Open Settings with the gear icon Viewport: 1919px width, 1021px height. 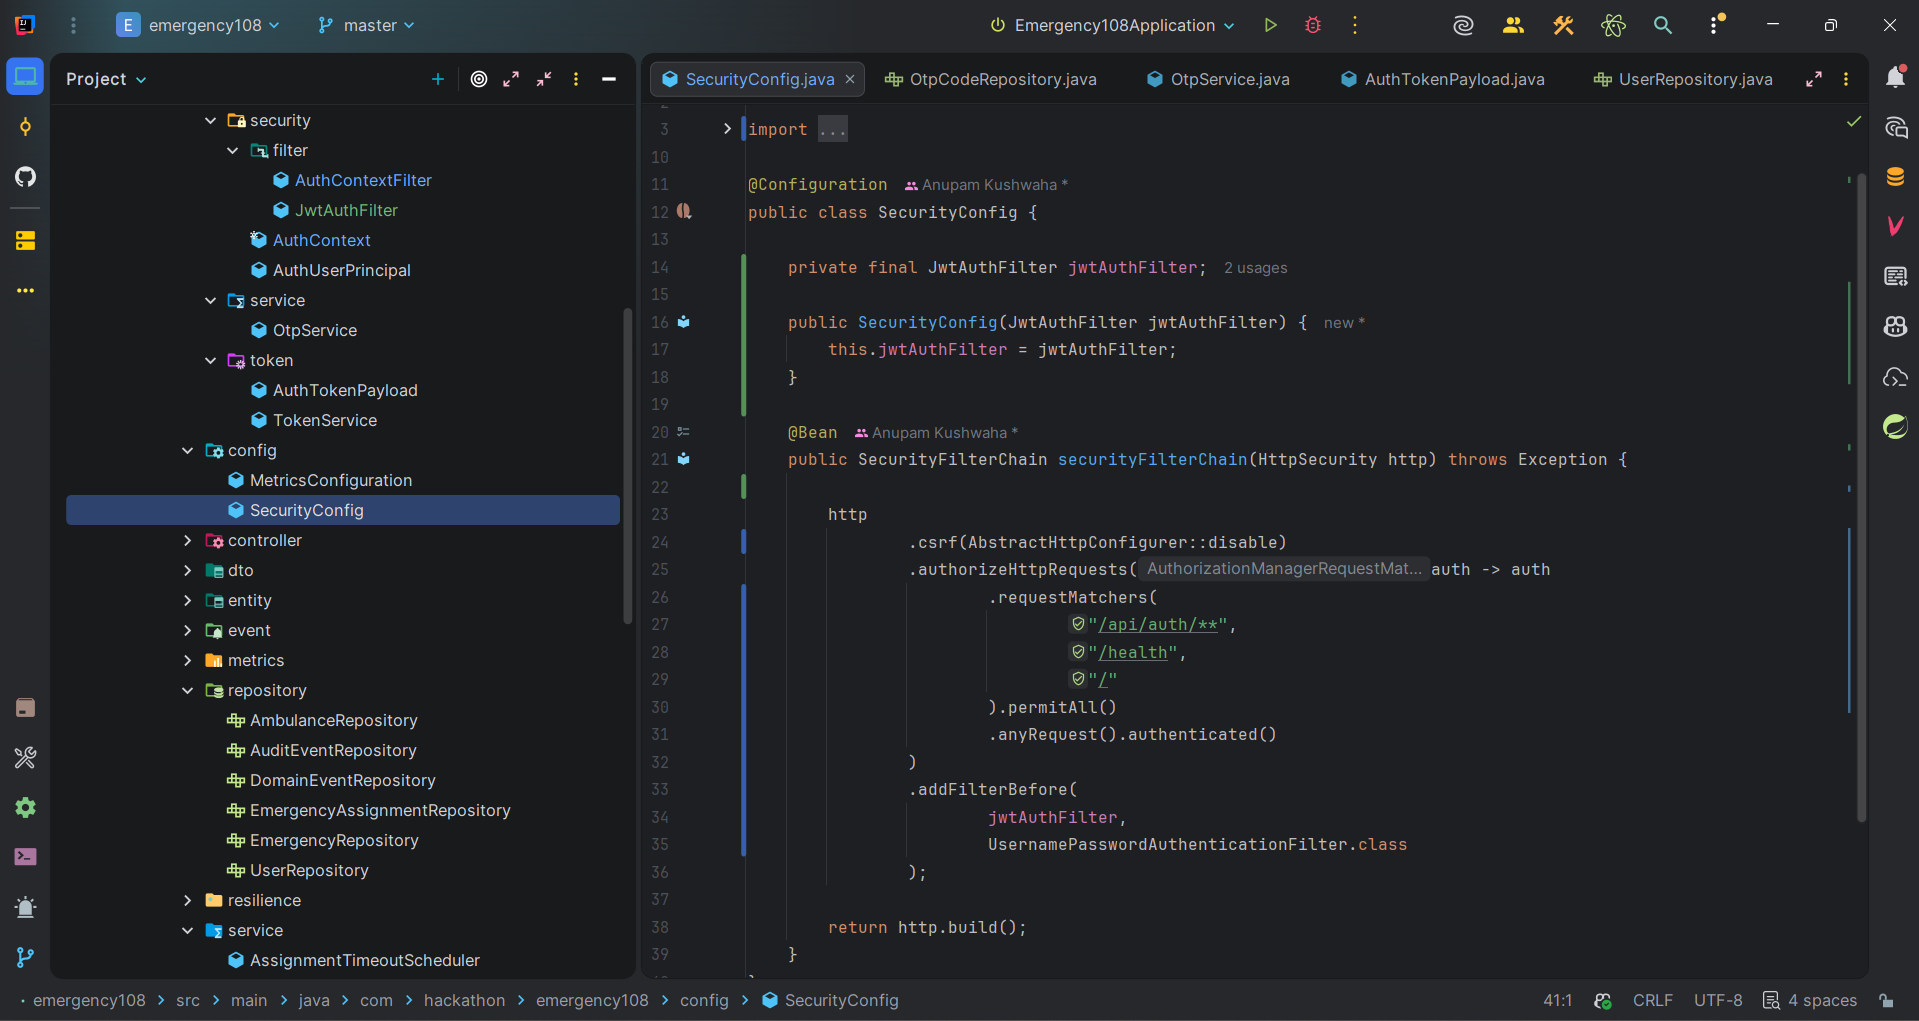point(25,808)
